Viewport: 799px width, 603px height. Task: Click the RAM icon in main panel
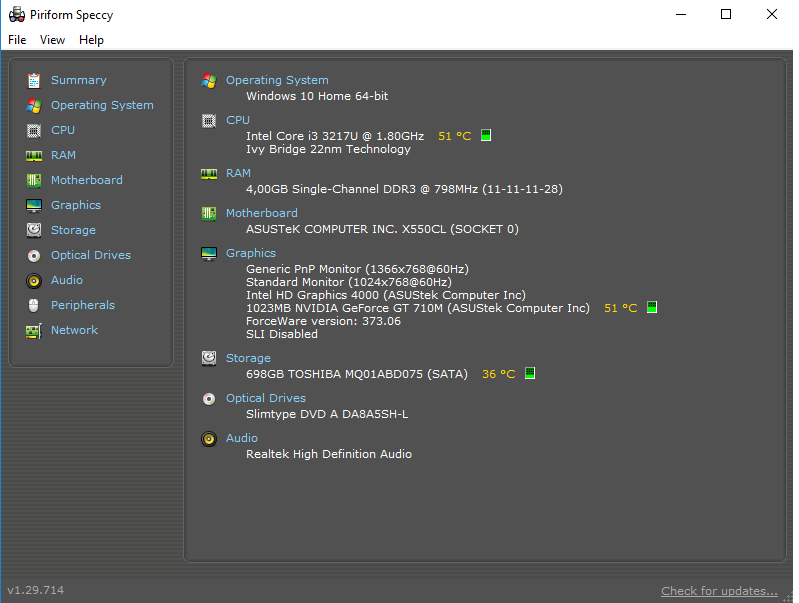click(209, 174)
